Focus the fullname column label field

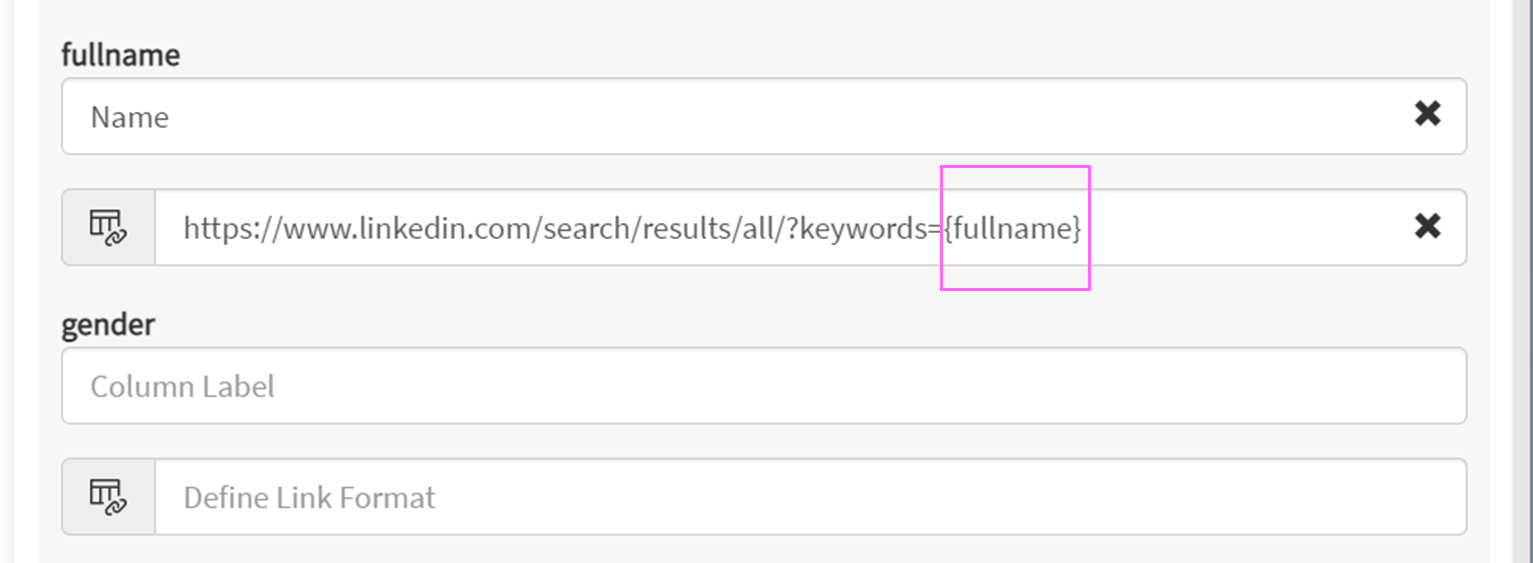tap(764, 116)
